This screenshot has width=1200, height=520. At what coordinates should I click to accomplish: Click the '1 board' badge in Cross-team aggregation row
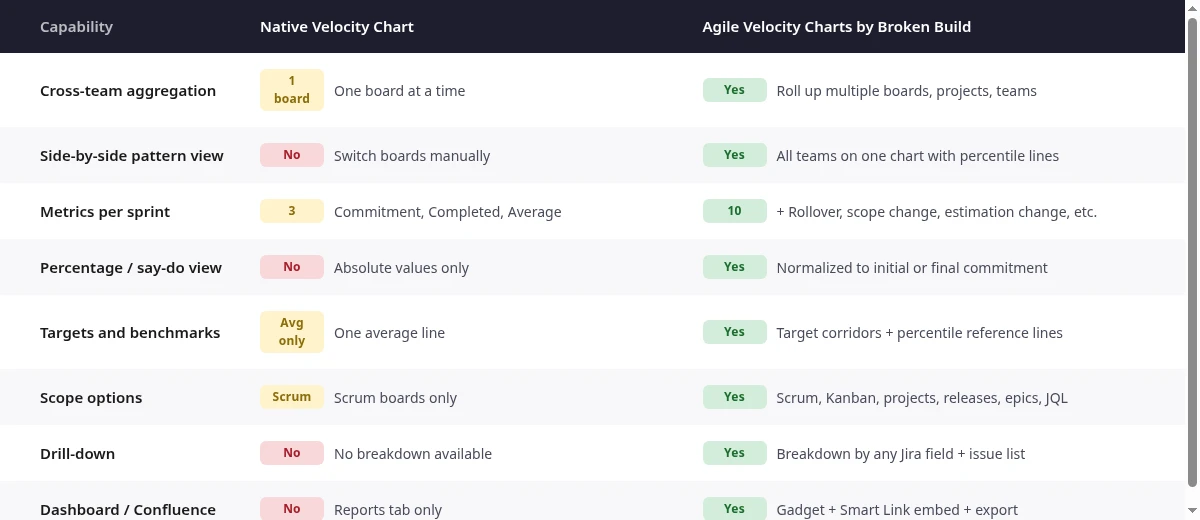coord(292,90)
